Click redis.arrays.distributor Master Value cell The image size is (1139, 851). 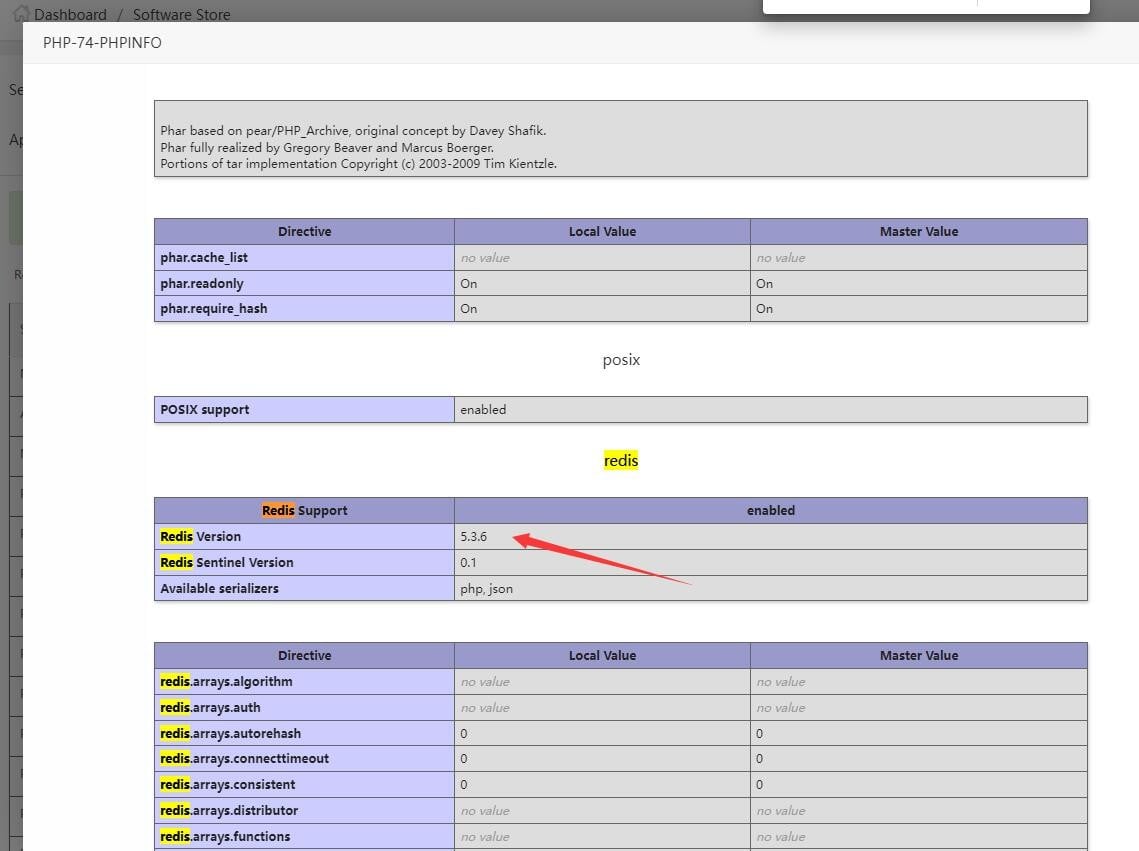(x=781, y=811)
